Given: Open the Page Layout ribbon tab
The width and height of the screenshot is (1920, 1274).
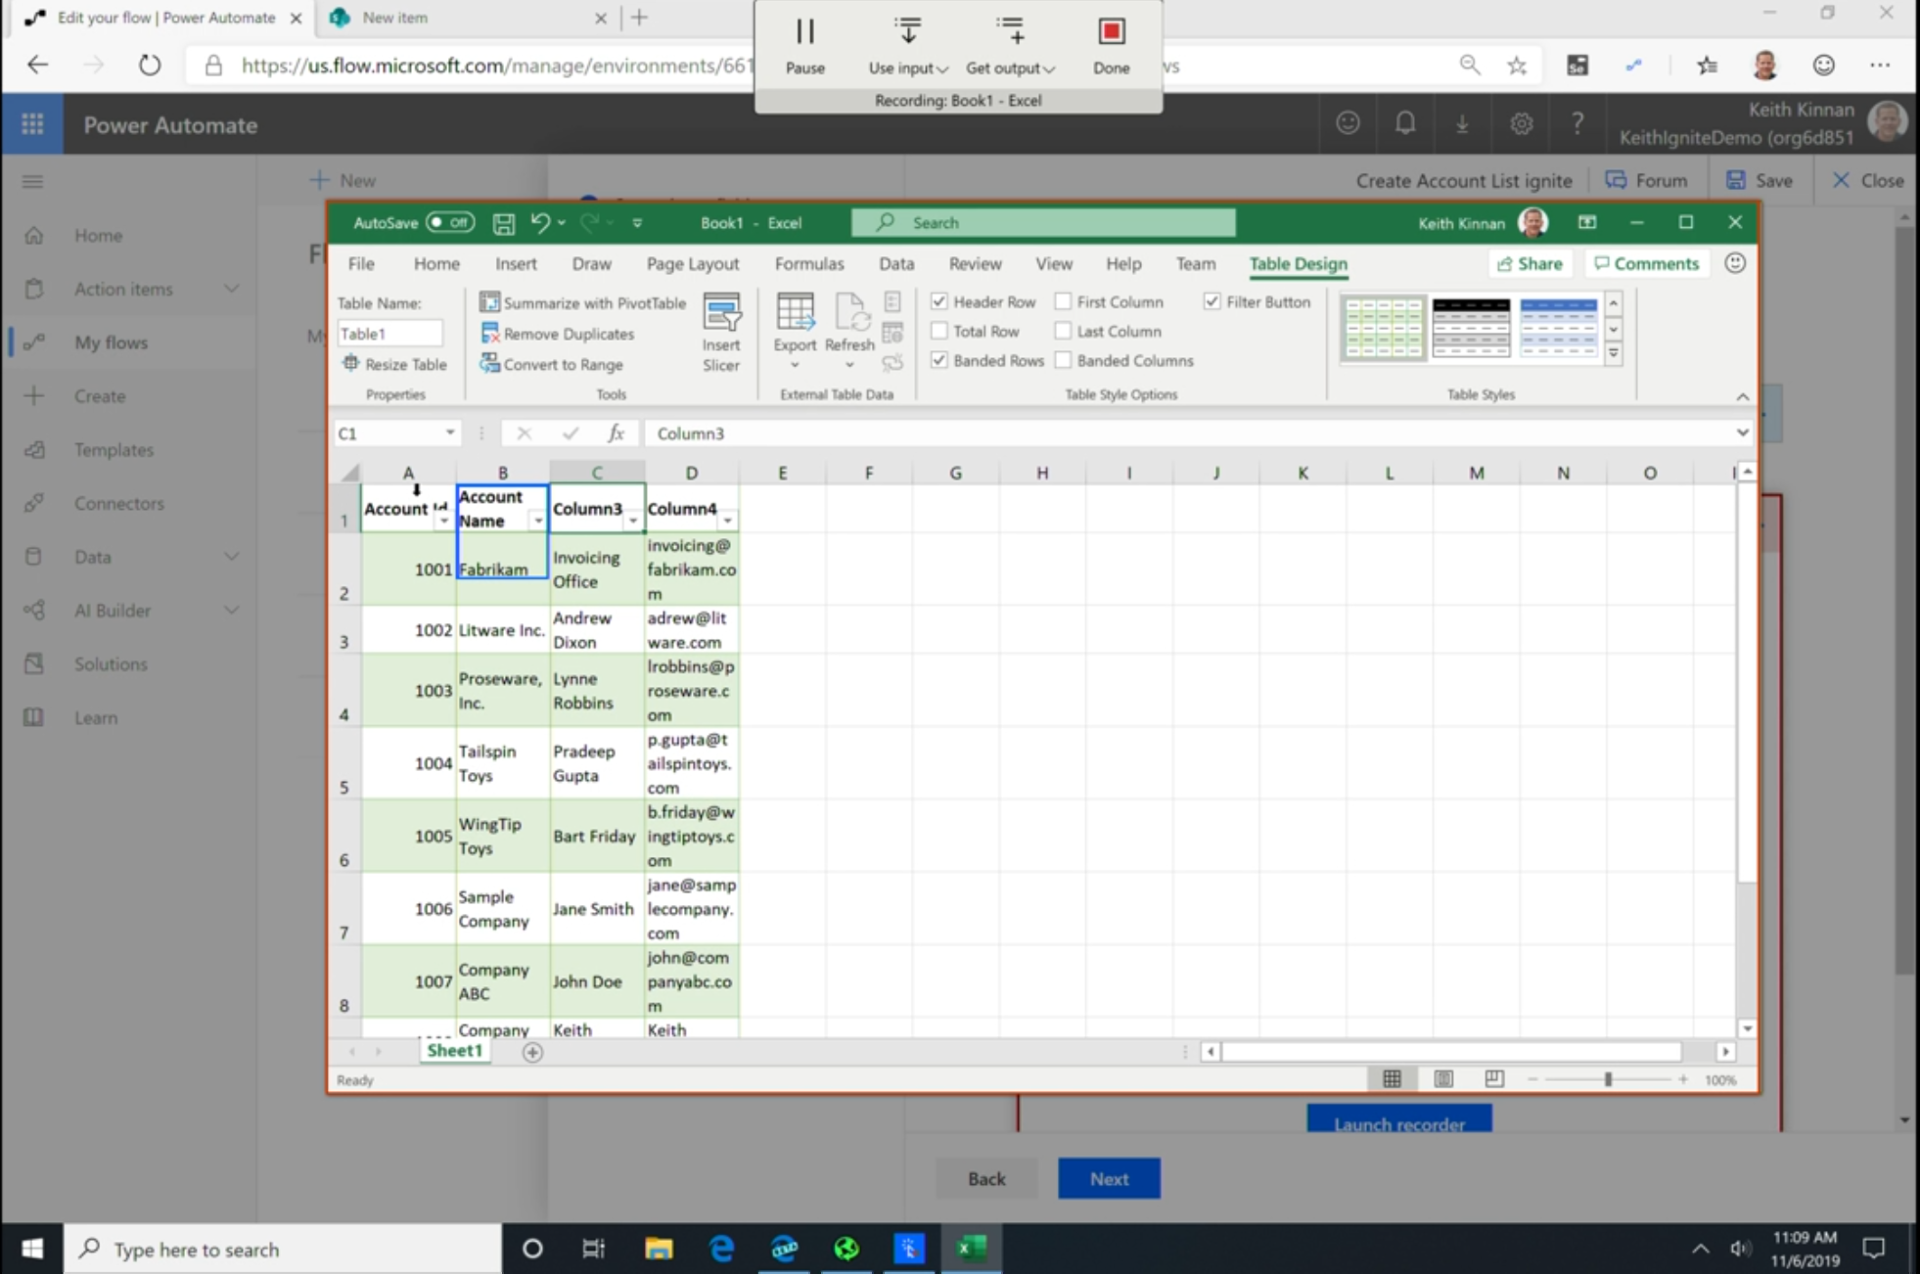Looking at the screenshot, I should click(693, 263).
